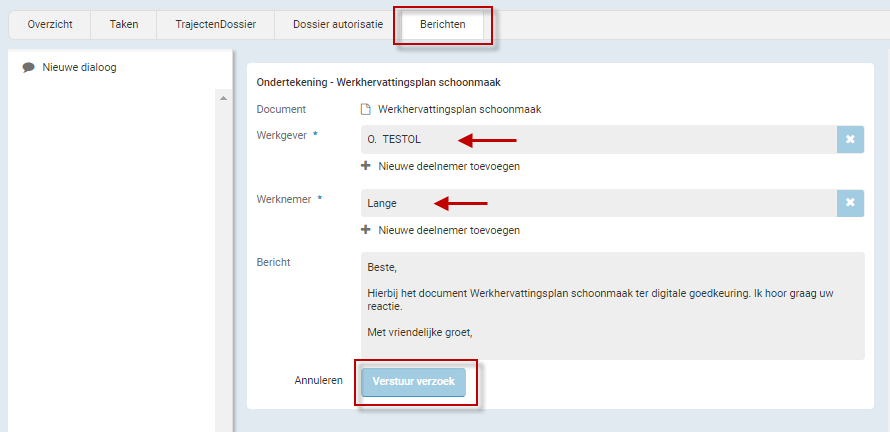Cancel the request via Annuleren
The image size is (890, 432).
click(x=319, y=381)
